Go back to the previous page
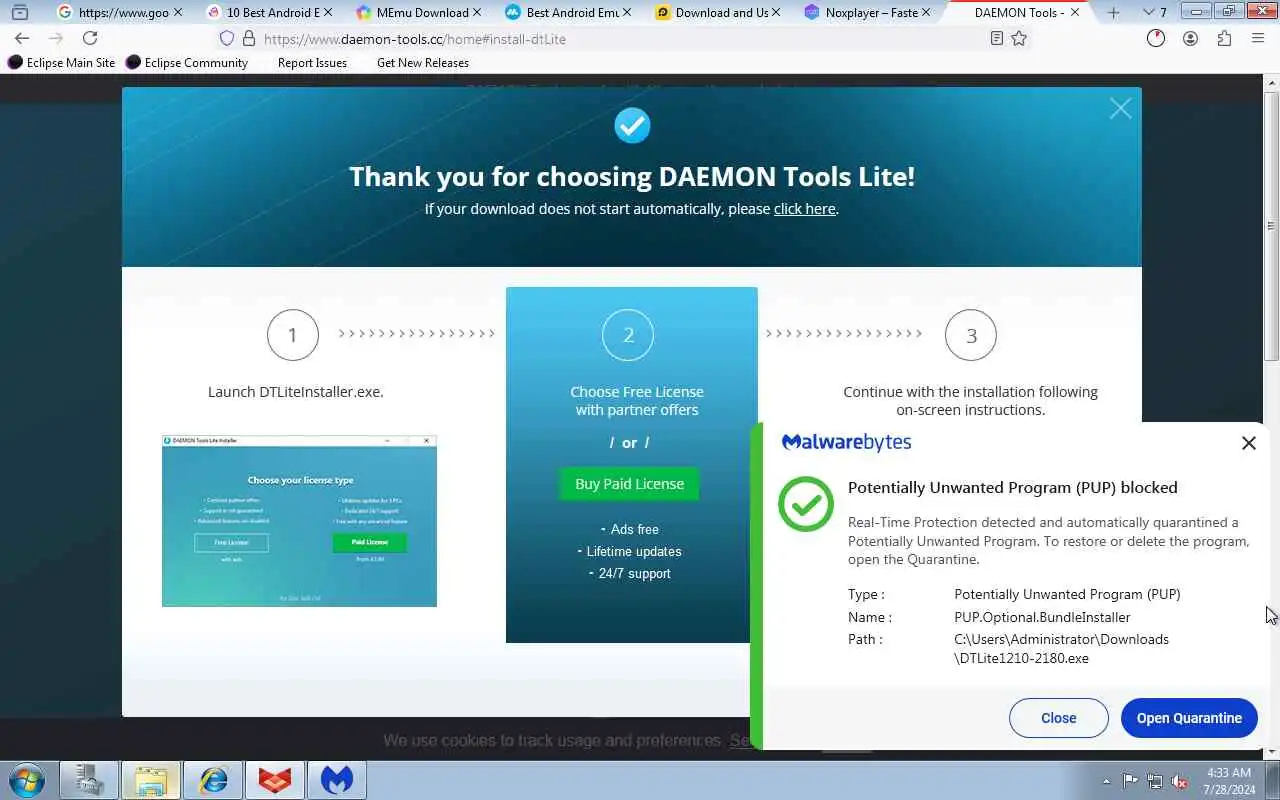 click(x=22, y=38)
